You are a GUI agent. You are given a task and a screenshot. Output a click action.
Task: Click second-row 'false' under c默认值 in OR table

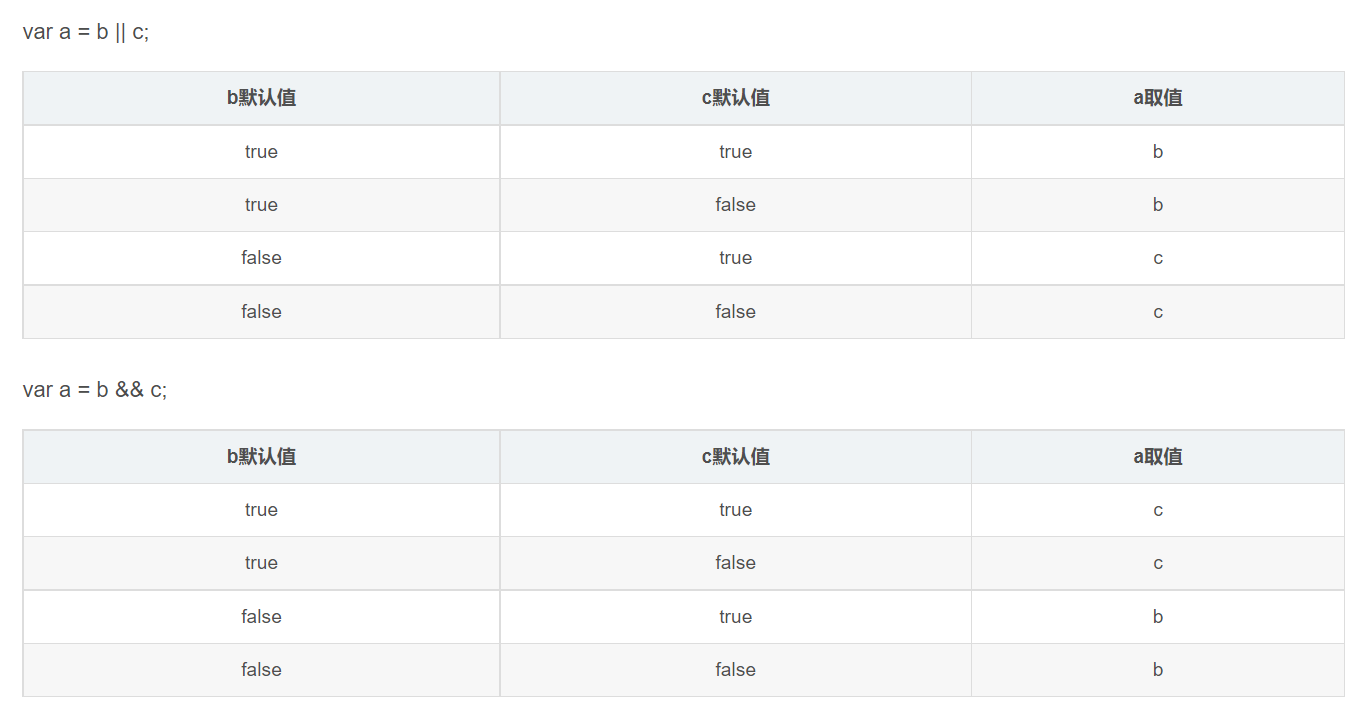tap(735, 205)
